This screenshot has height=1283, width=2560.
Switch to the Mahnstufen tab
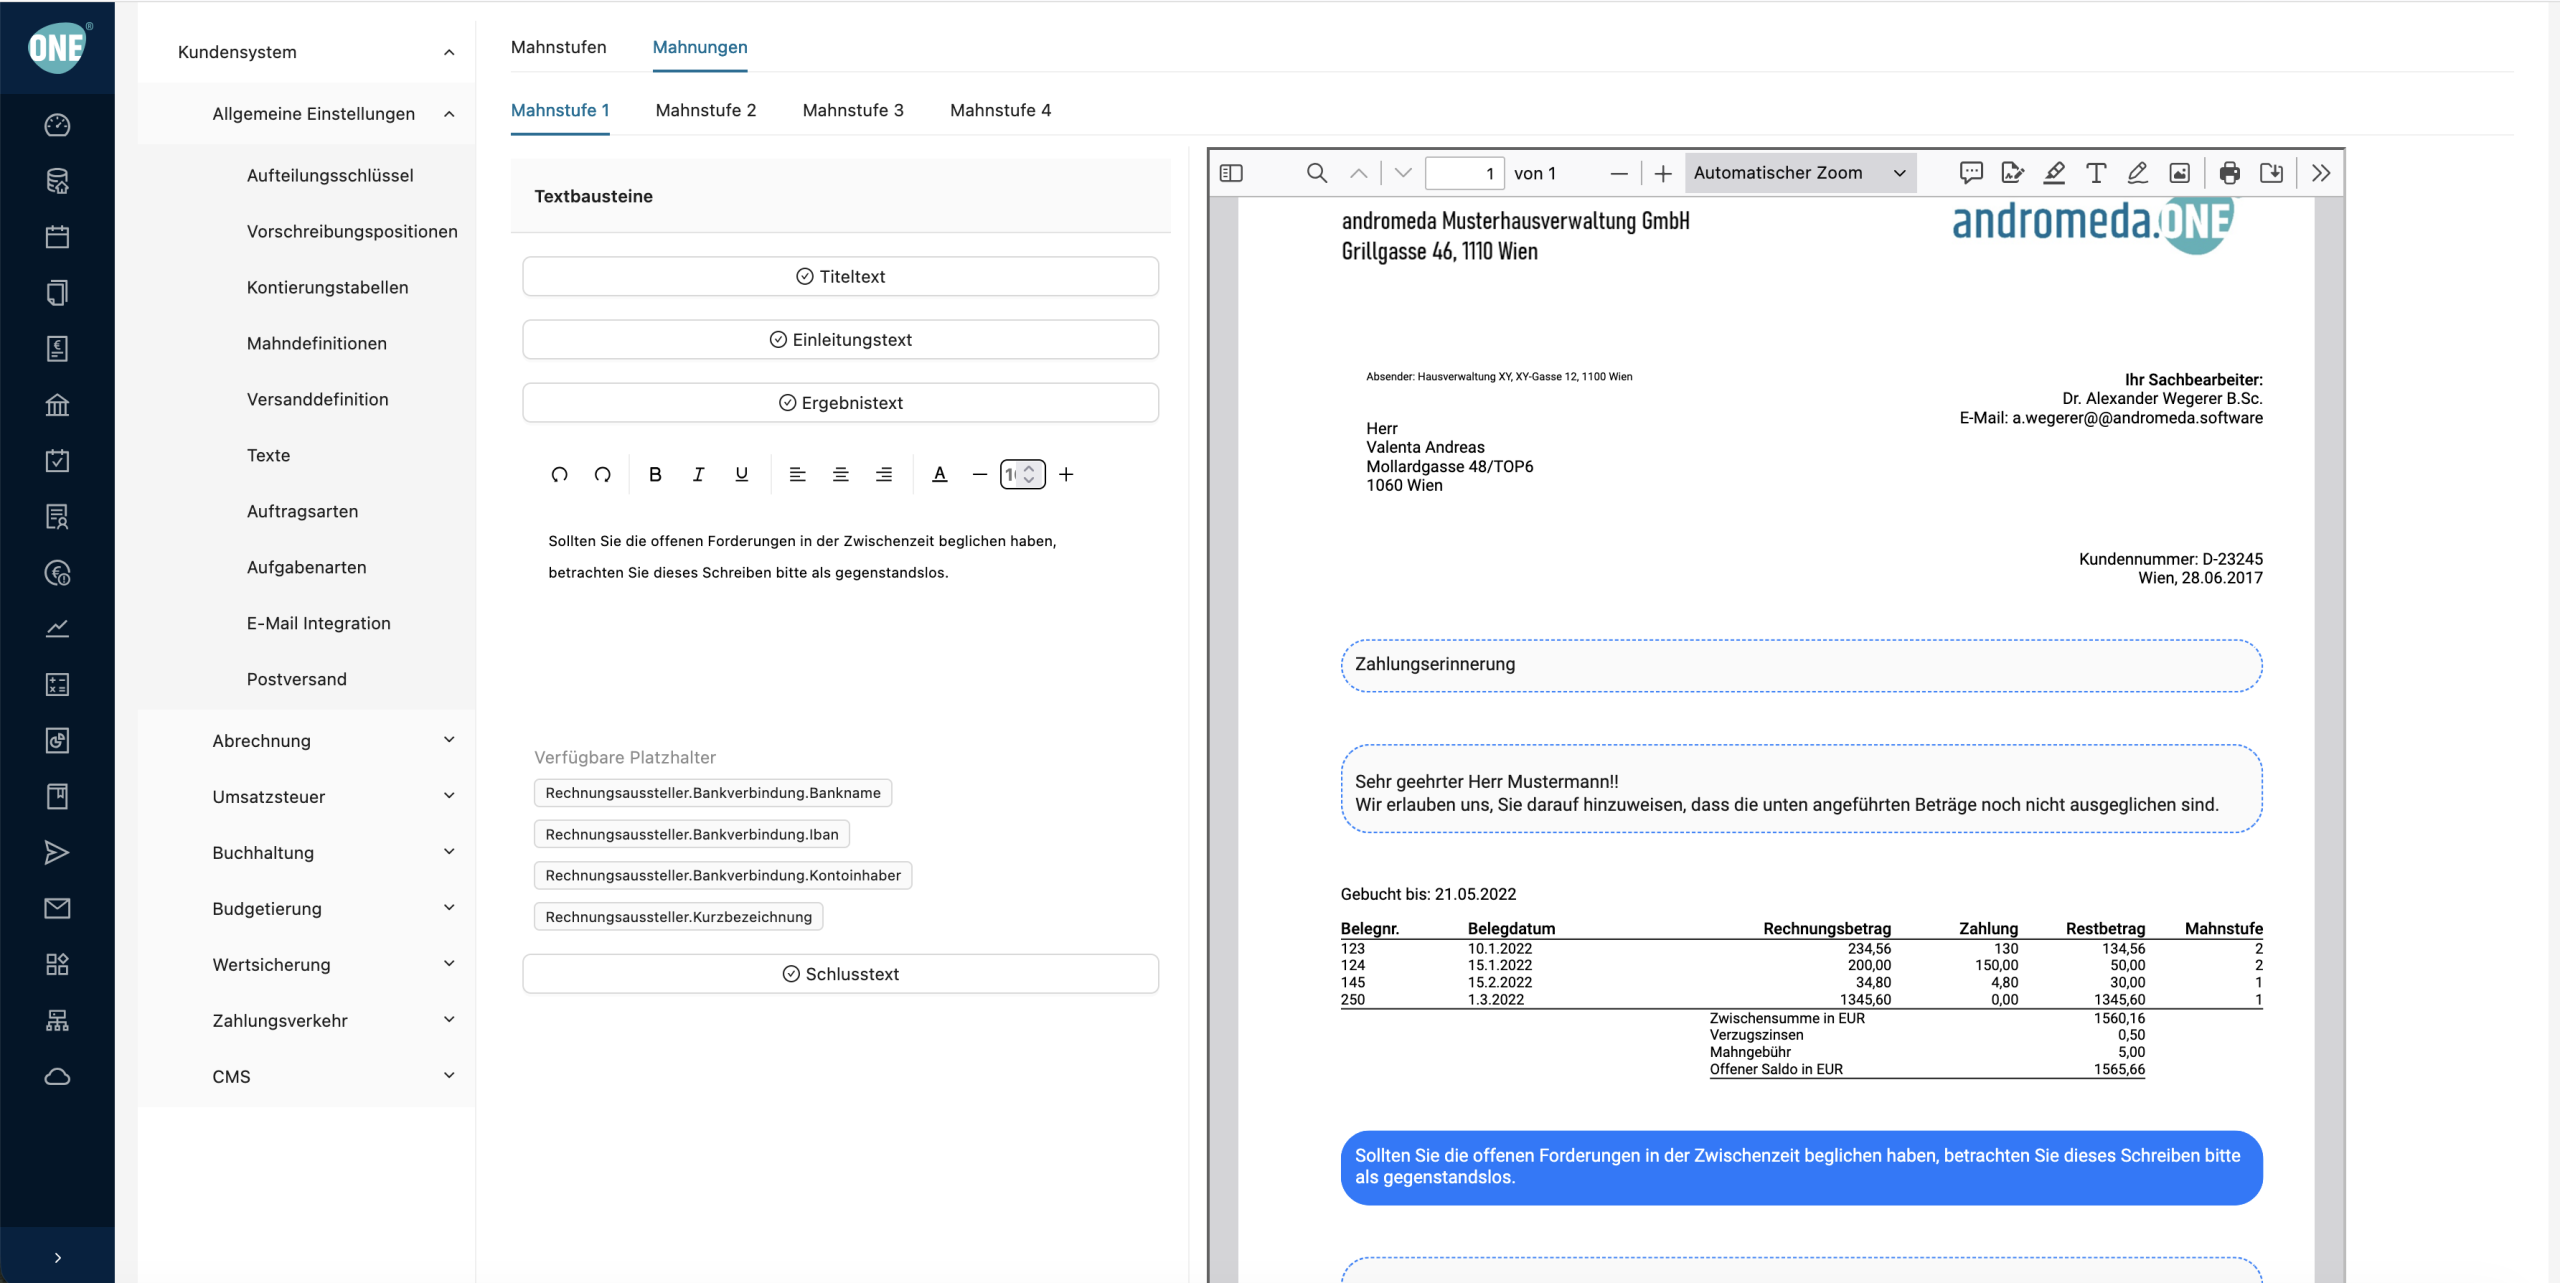[x=558, y=47]
